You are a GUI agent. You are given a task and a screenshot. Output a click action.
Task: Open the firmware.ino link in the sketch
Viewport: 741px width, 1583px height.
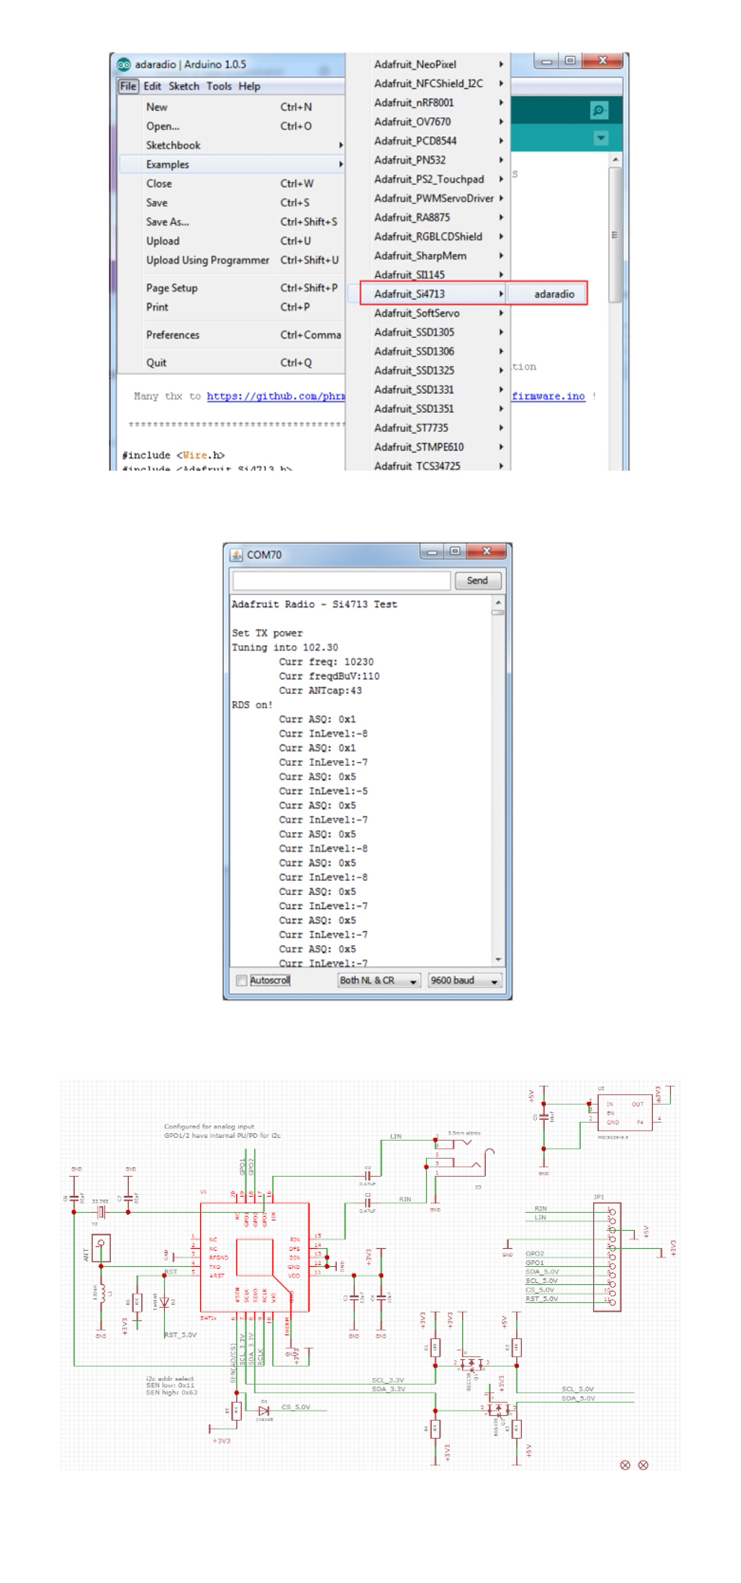point(549,396)
